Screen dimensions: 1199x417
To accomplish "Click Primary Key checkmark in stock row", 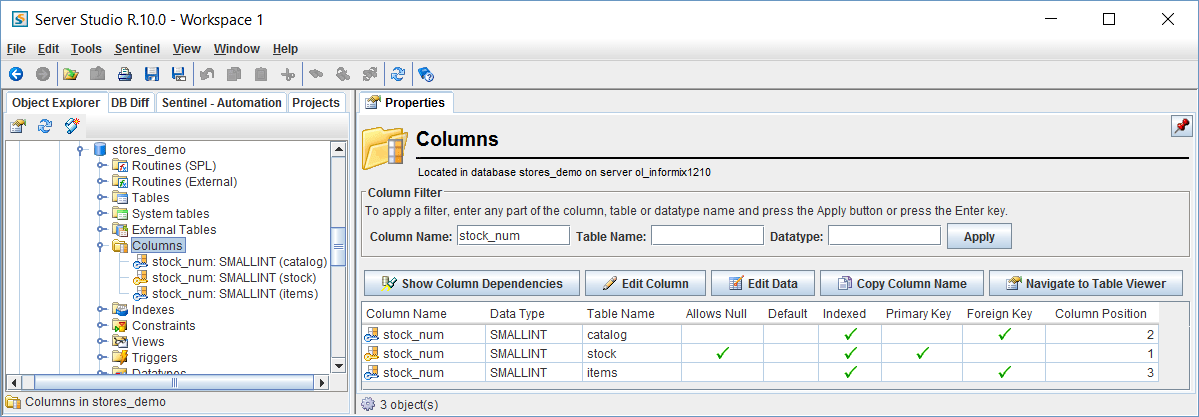I will coord(922,353).
